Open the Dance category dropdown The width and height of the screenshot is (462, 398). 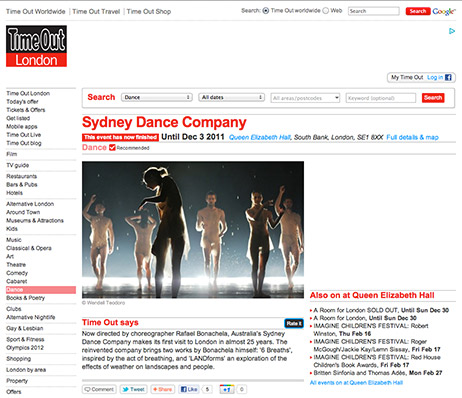pyautogui.click(x=157, y=97)
